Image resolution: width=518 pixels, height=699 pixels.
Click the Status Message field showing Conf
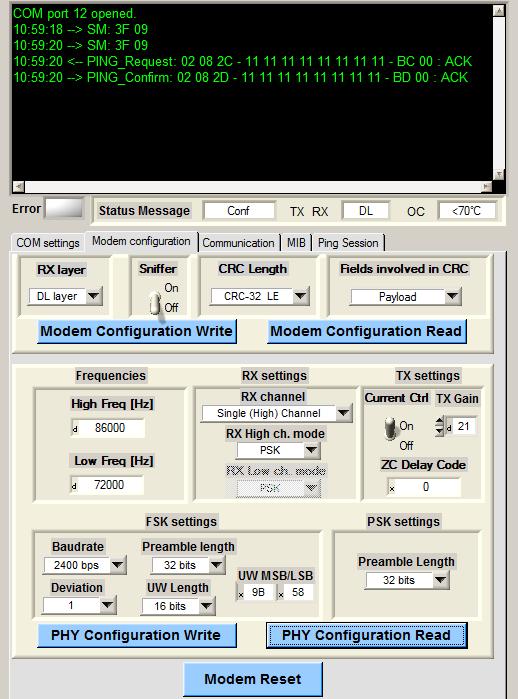(x=238, y=210)
